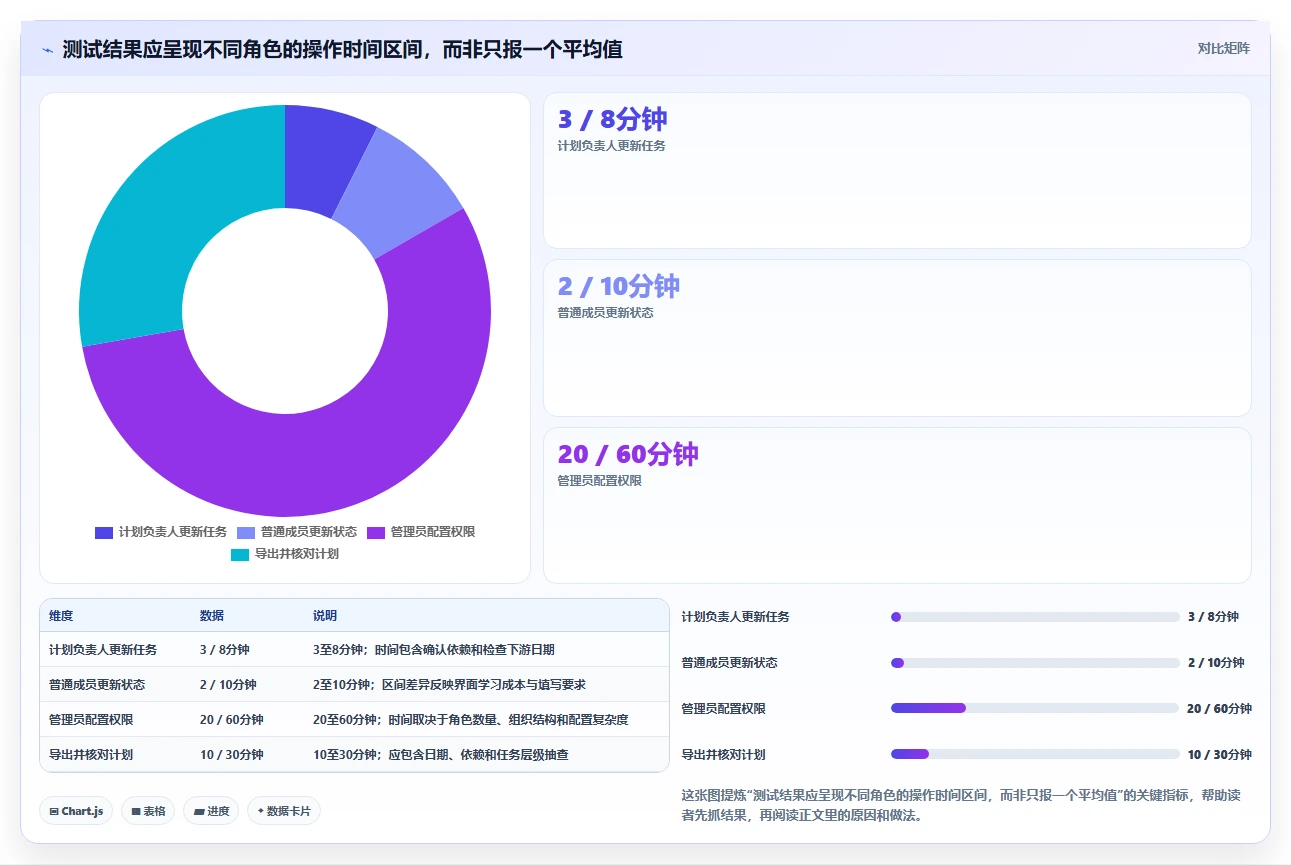Screen dimensions: 1291x865
Task: Click the 普通成员更新状态 progress bar
Action: [x=1035, y=663]
